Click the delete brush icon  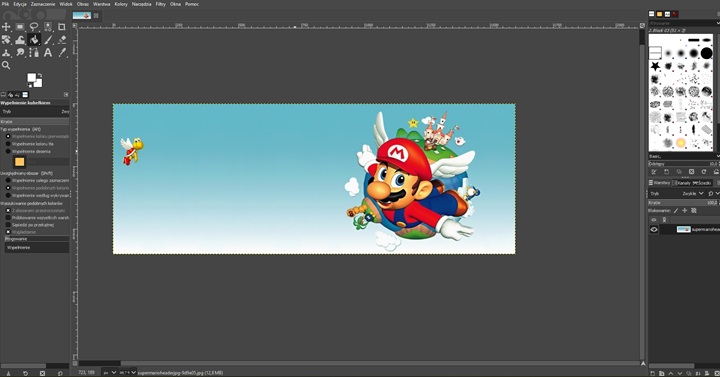pyautogui.click(x=691, y=172)
